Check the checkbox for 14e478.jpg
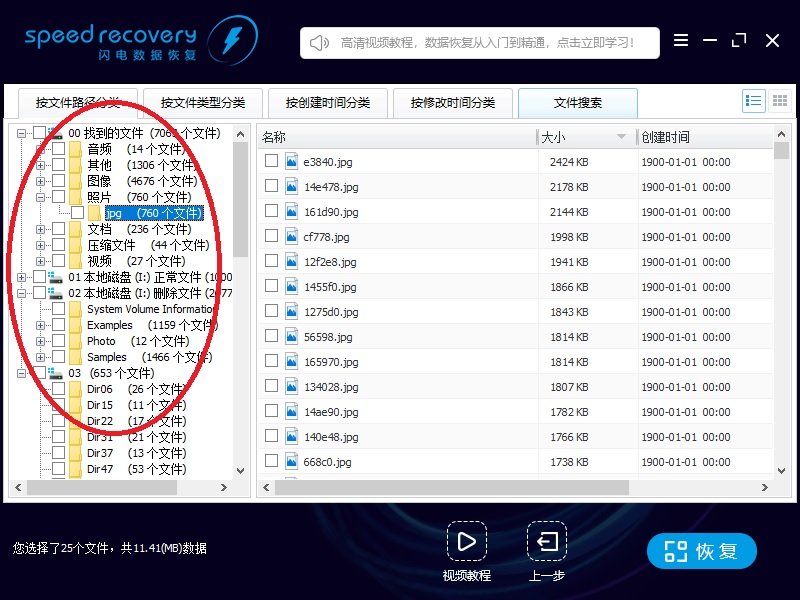This screenshot has width=800, height=600. (271, 185)
